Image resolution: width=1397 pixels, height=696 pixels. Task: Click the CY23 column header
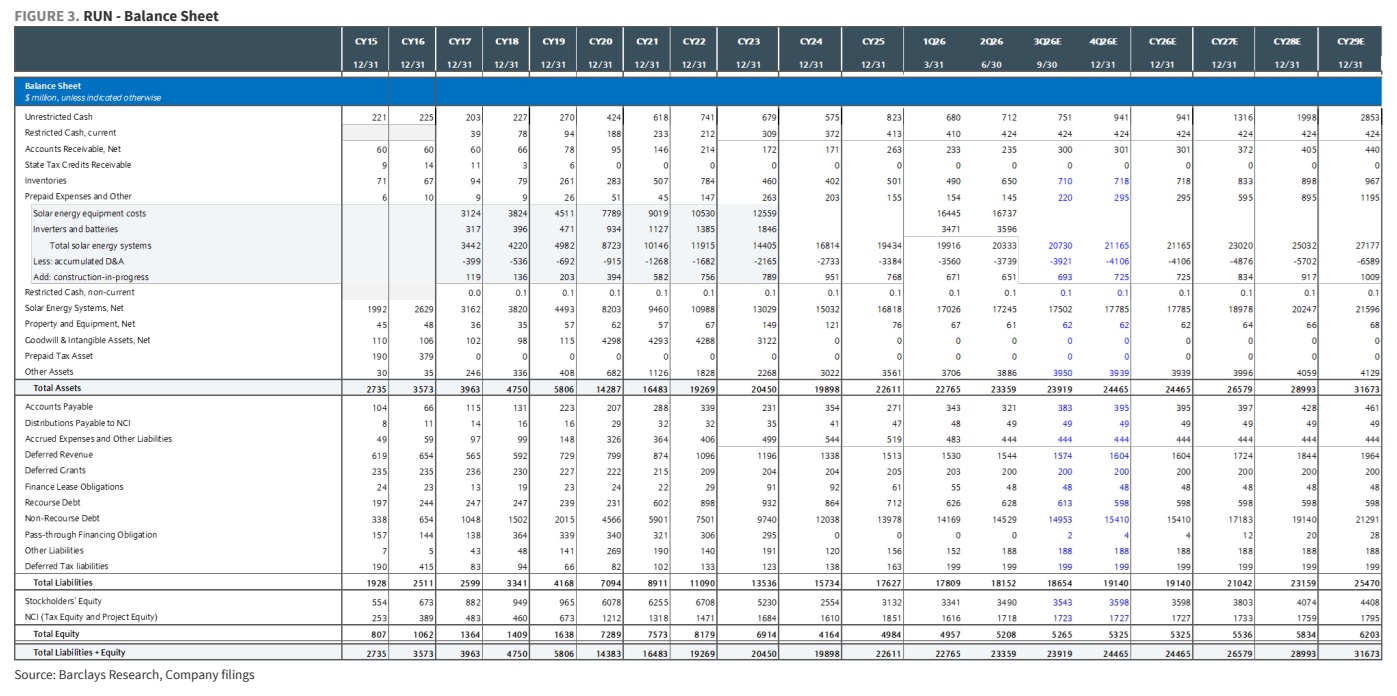[749, 42]
